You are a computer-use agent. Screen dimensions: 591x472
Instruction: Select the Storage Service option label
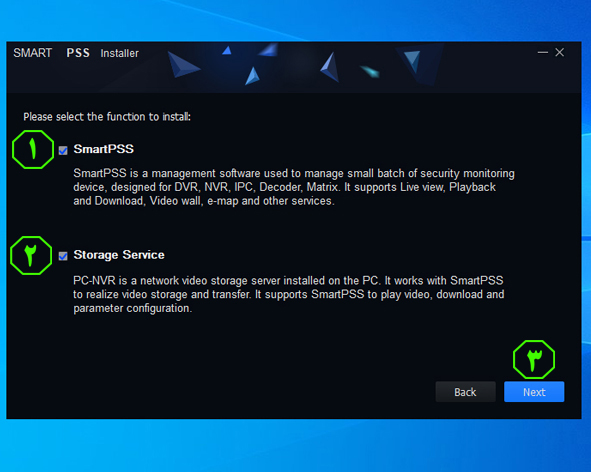click(x=119, y=255)
